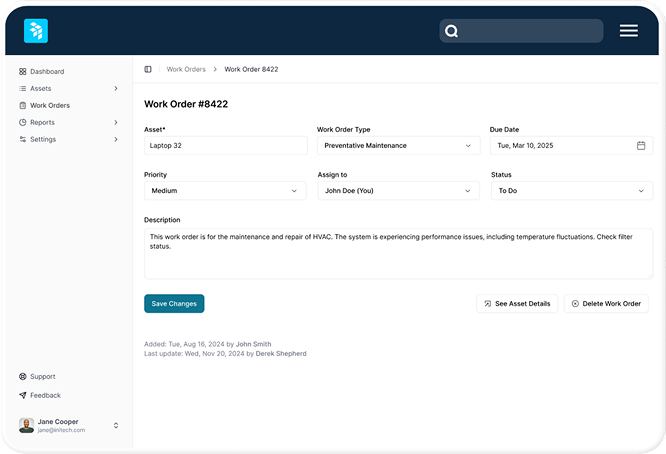Go to Work Orders breadcrumb
The image size is (666, 454).
pyautogui.click(x=186, y=69)
